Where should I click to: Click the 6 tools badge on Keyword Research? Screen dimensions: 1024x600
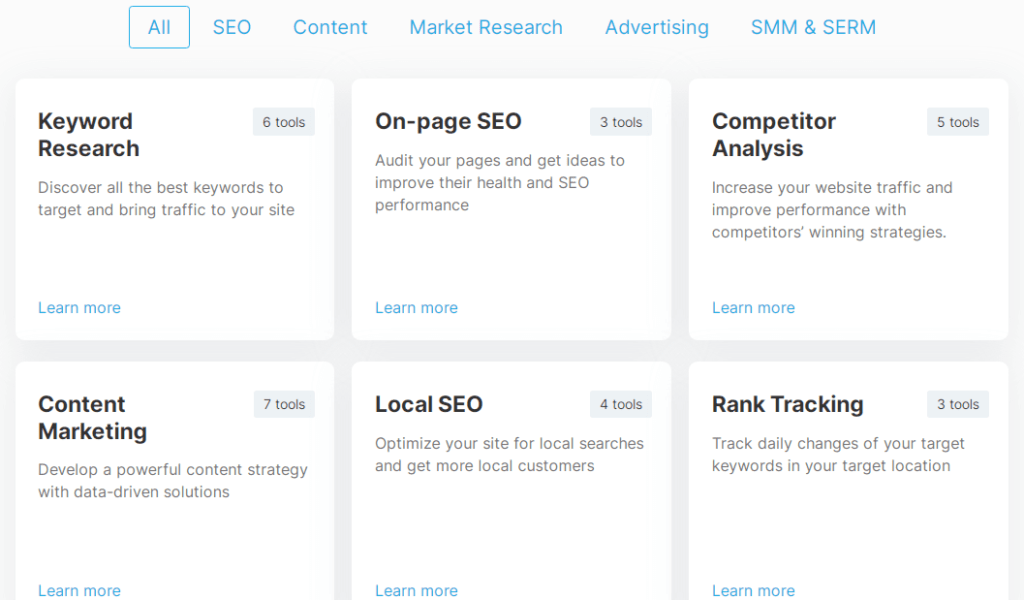[283, 121]
